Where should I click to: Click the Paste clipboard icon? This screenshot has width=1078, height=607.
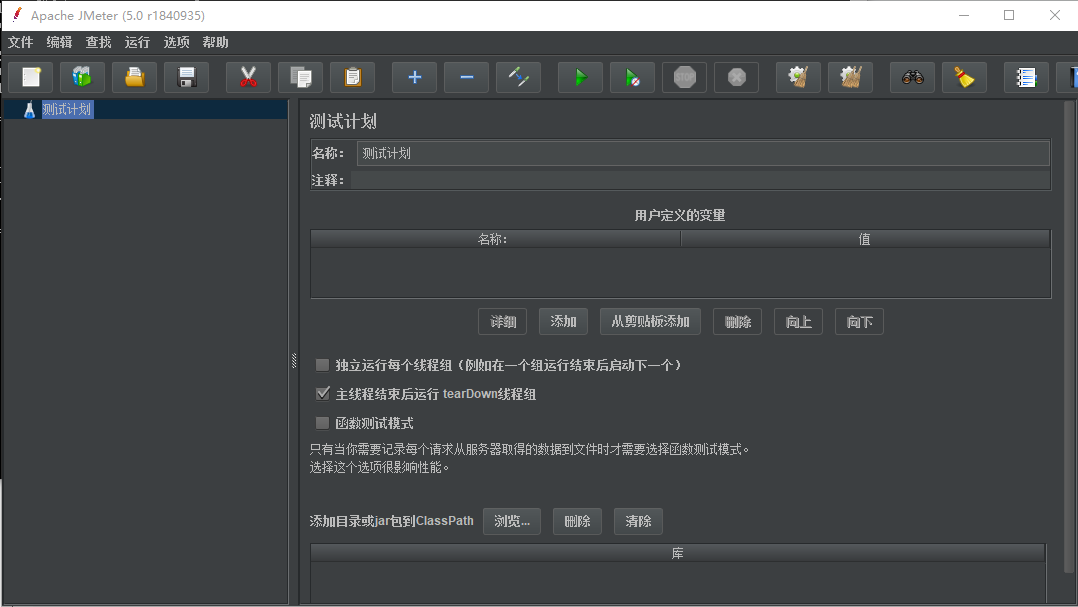pyautogui.click(x=353, y=77)
